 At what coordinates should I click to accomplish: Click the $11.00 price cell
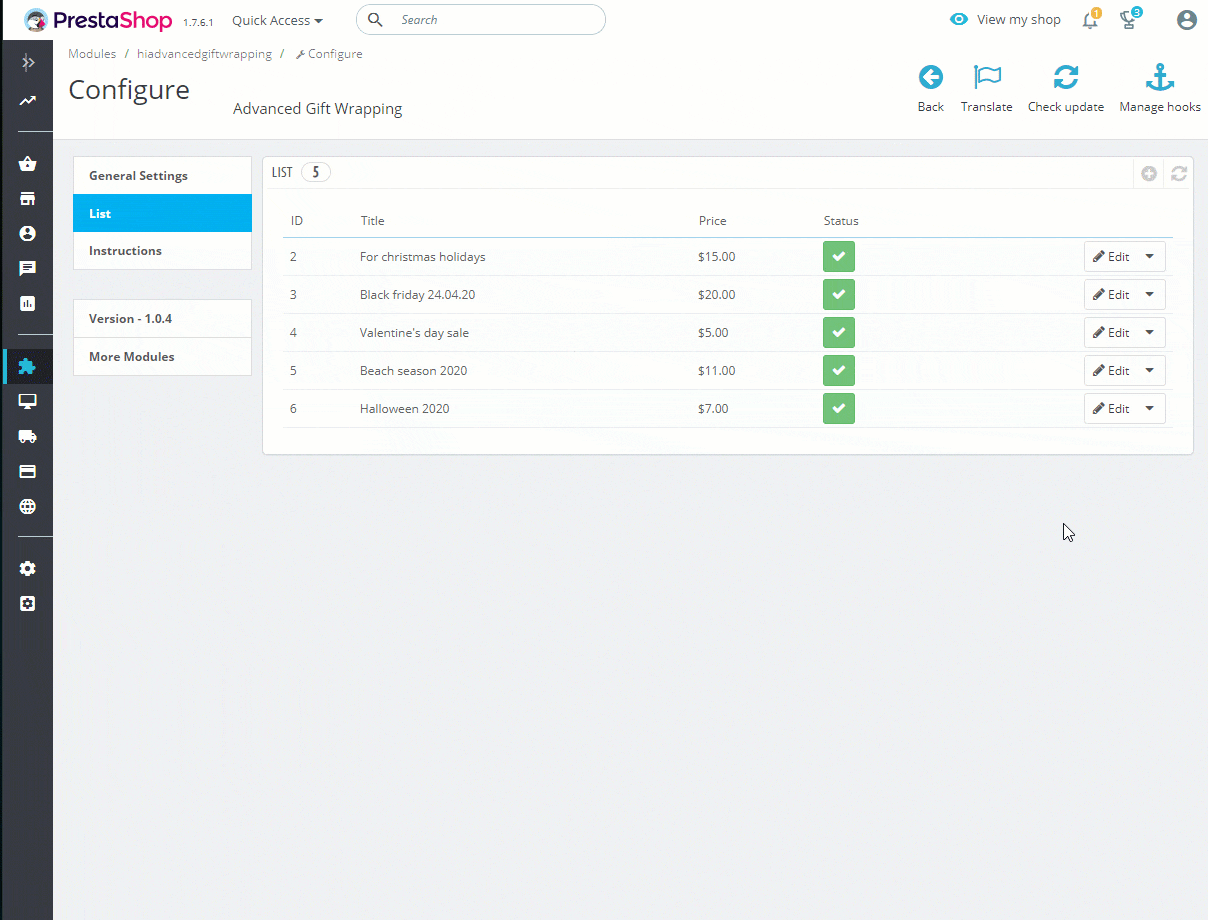pyautogui.click(x=716, y=371)
